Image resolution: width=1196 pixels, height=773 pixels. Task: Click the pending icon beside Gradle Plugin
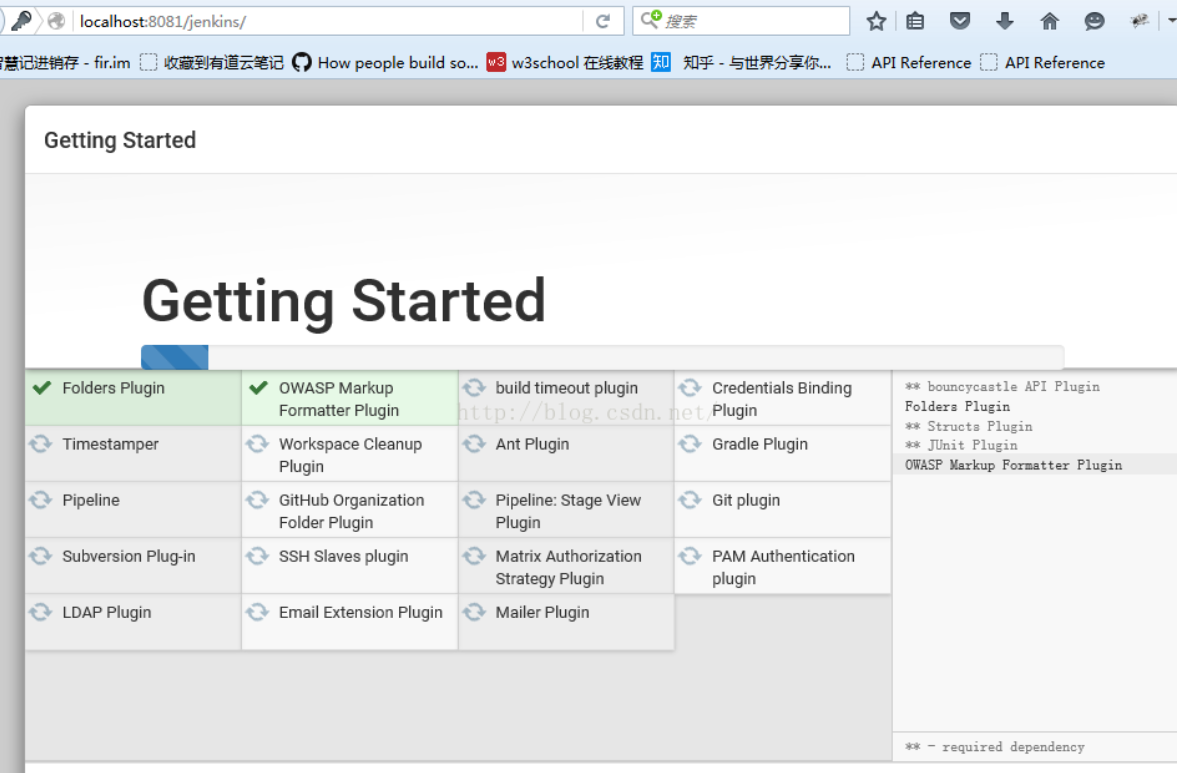click(690, 443)
